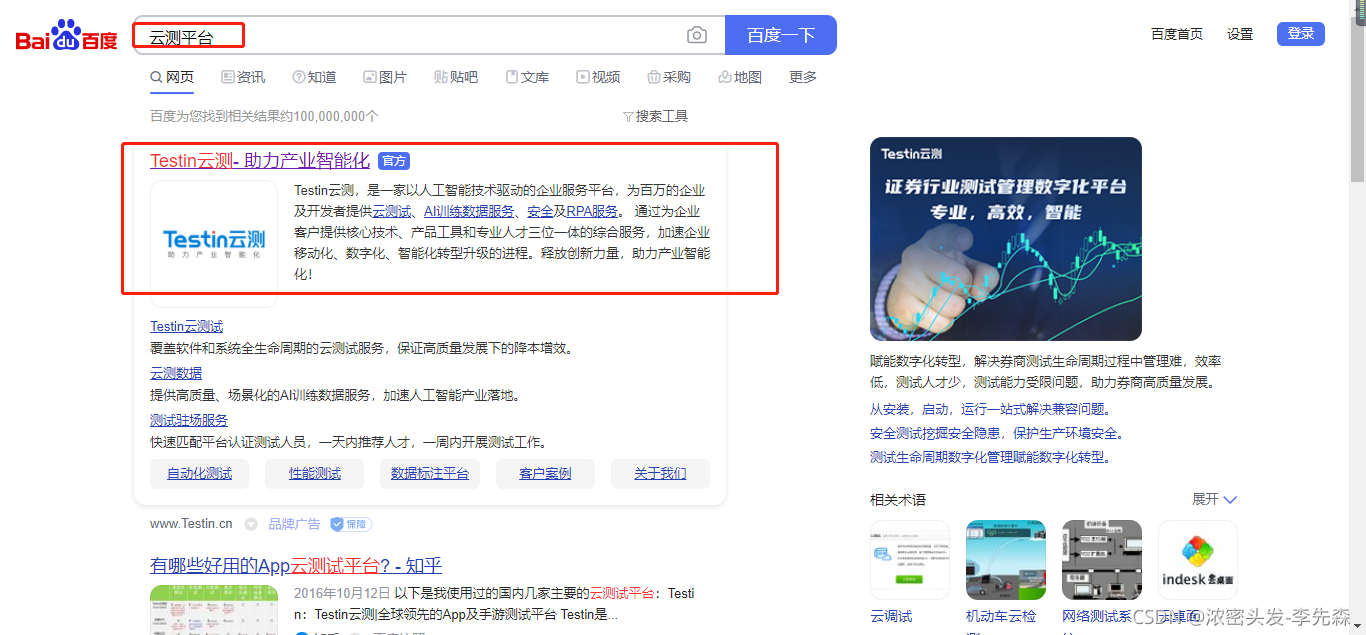Click the 品牌广告 label

[x=294, y=523]
